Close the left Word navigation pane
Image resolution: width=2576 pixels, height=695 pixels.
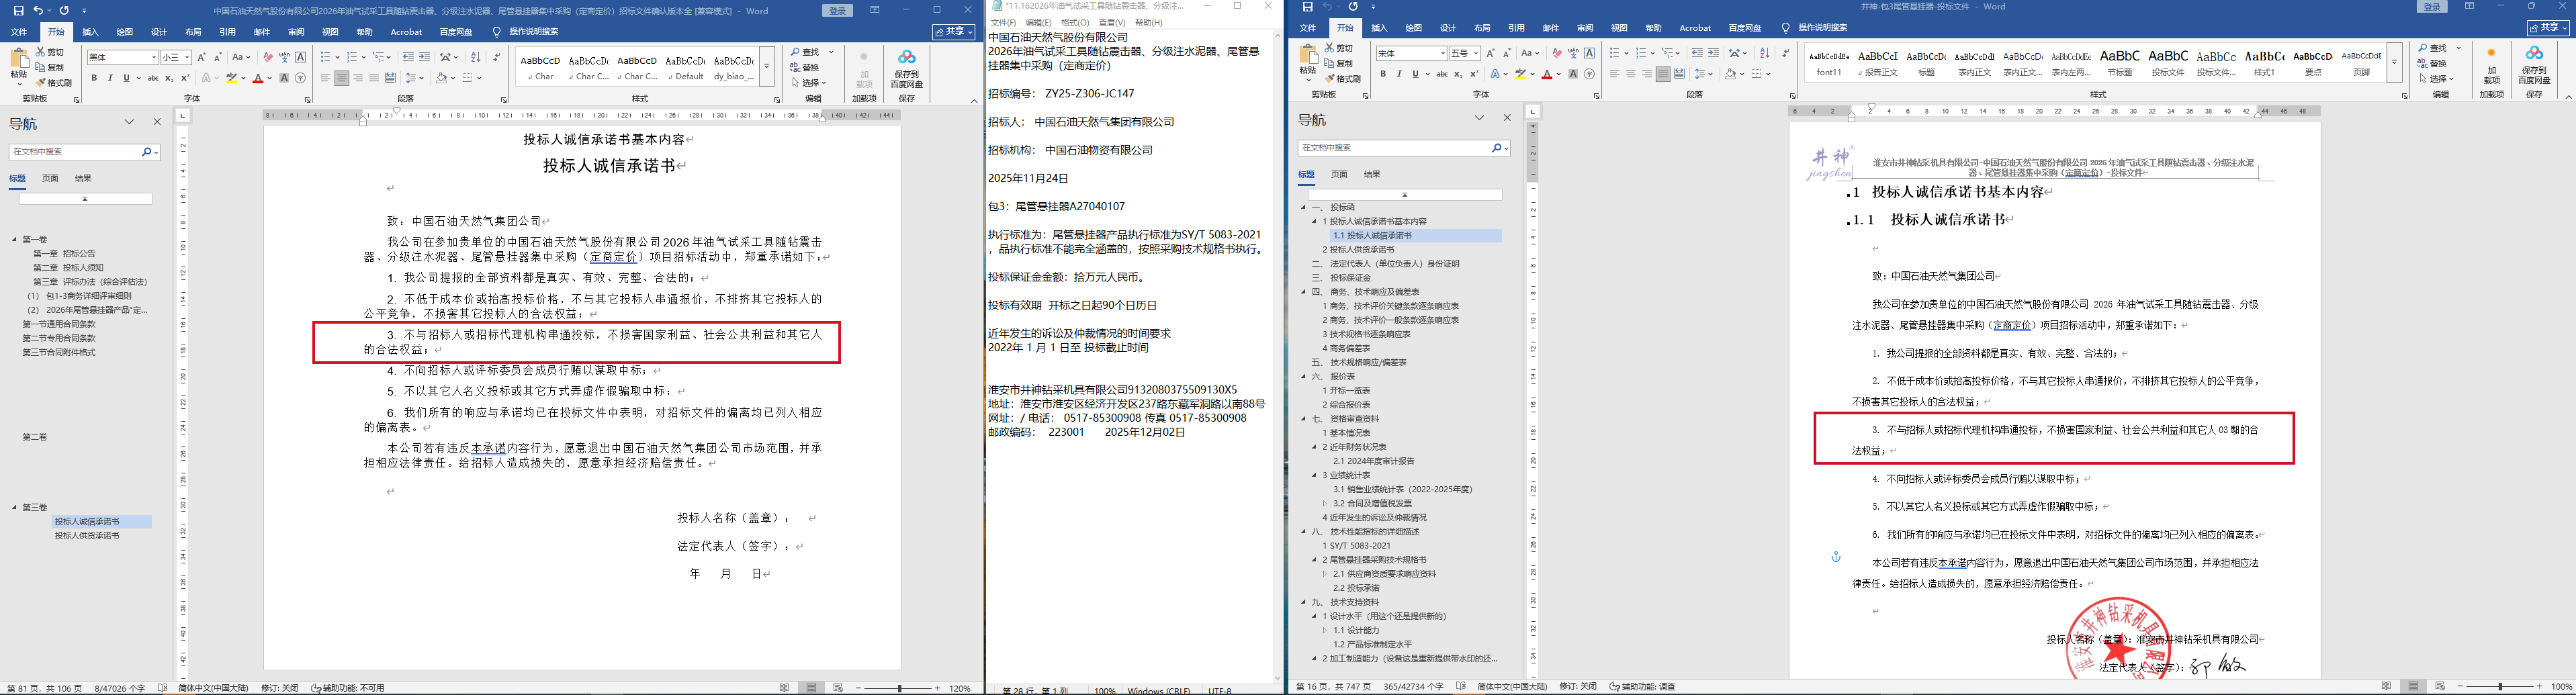157,122
